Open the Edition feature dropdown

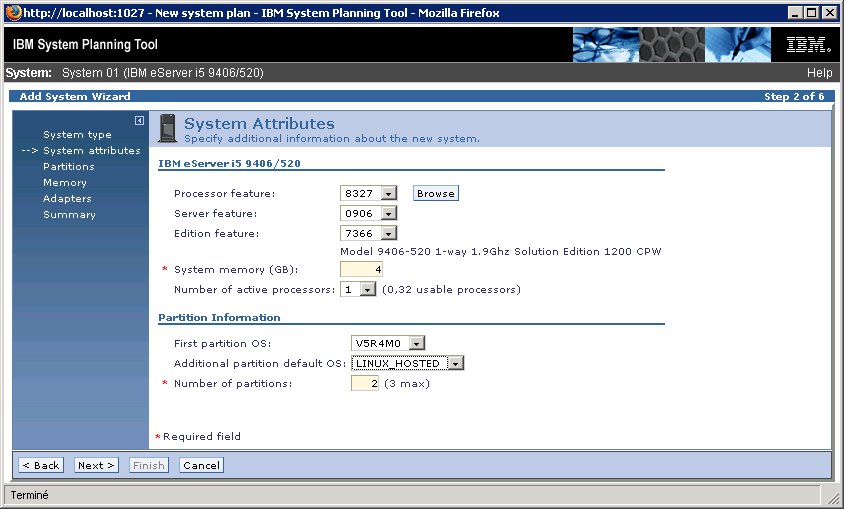click(389, 234)
